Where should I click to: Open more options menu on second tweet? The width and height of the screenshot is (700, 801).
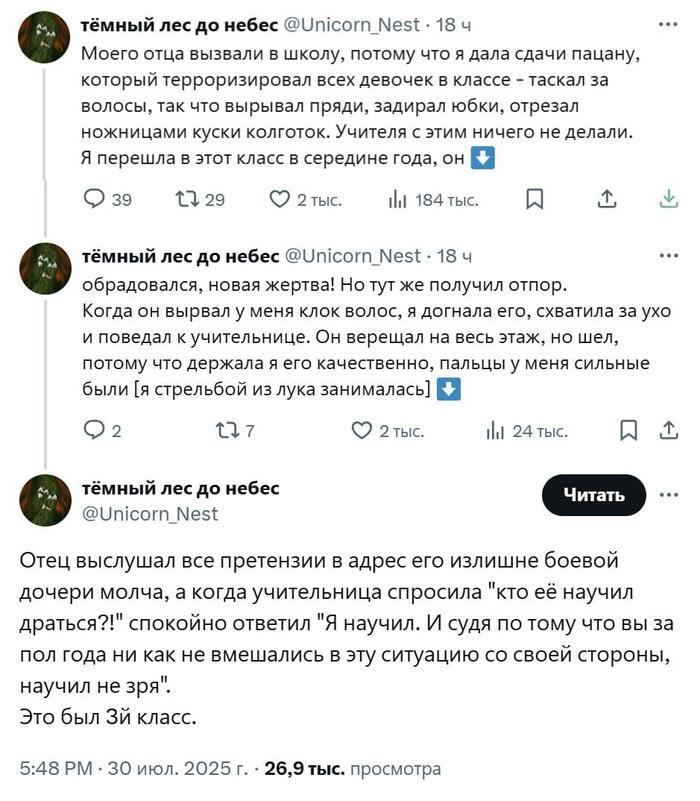click(x=668, y=255)
